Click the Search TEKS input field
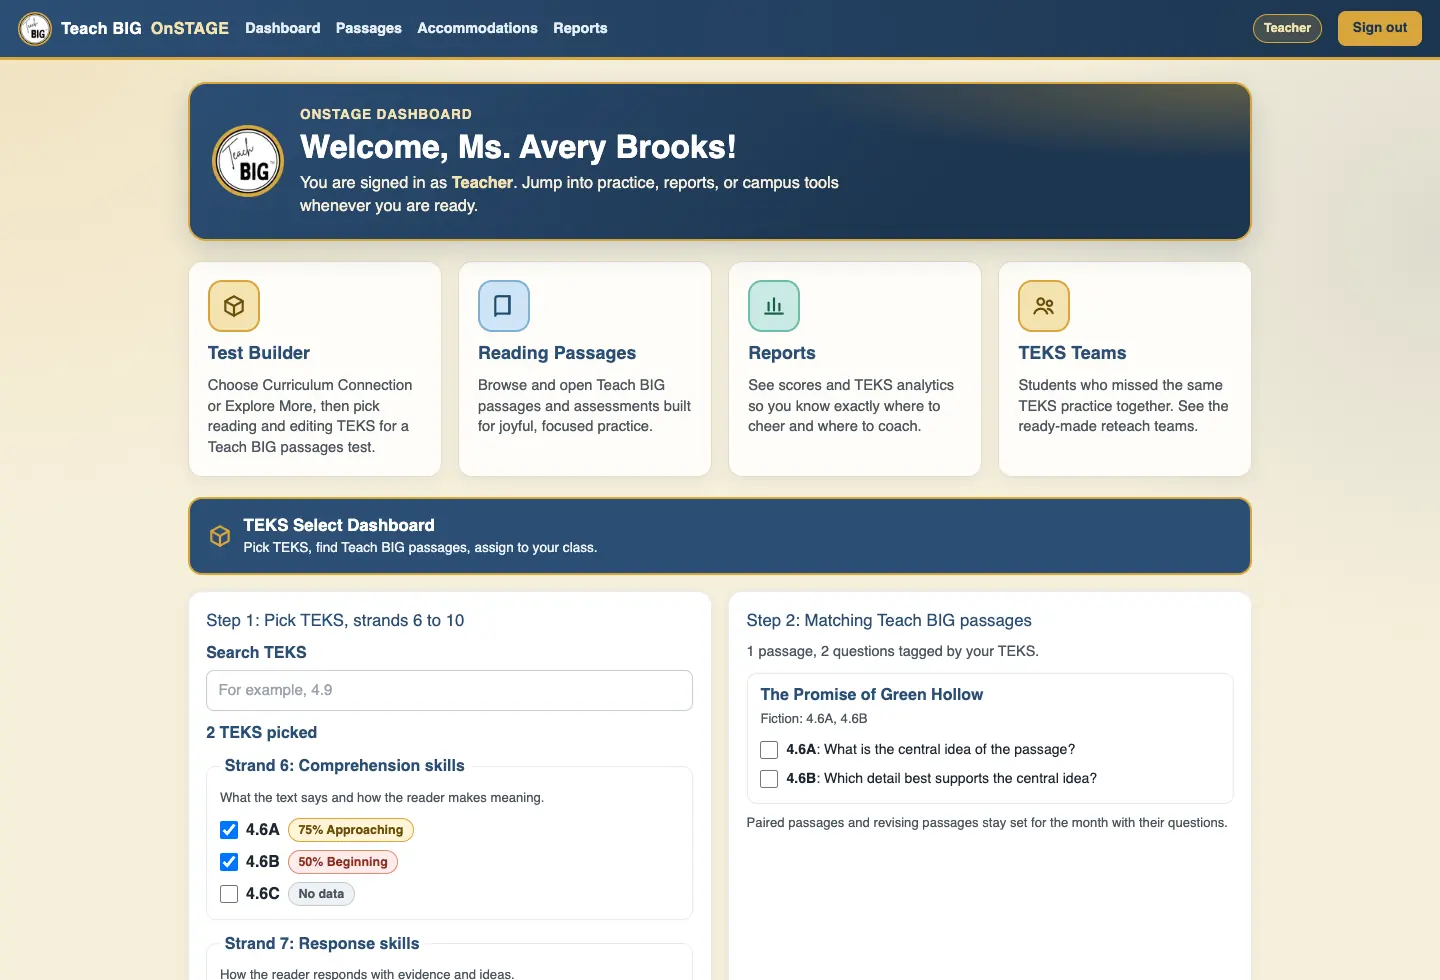This screenshot has width=1440, height=980. 449,690
